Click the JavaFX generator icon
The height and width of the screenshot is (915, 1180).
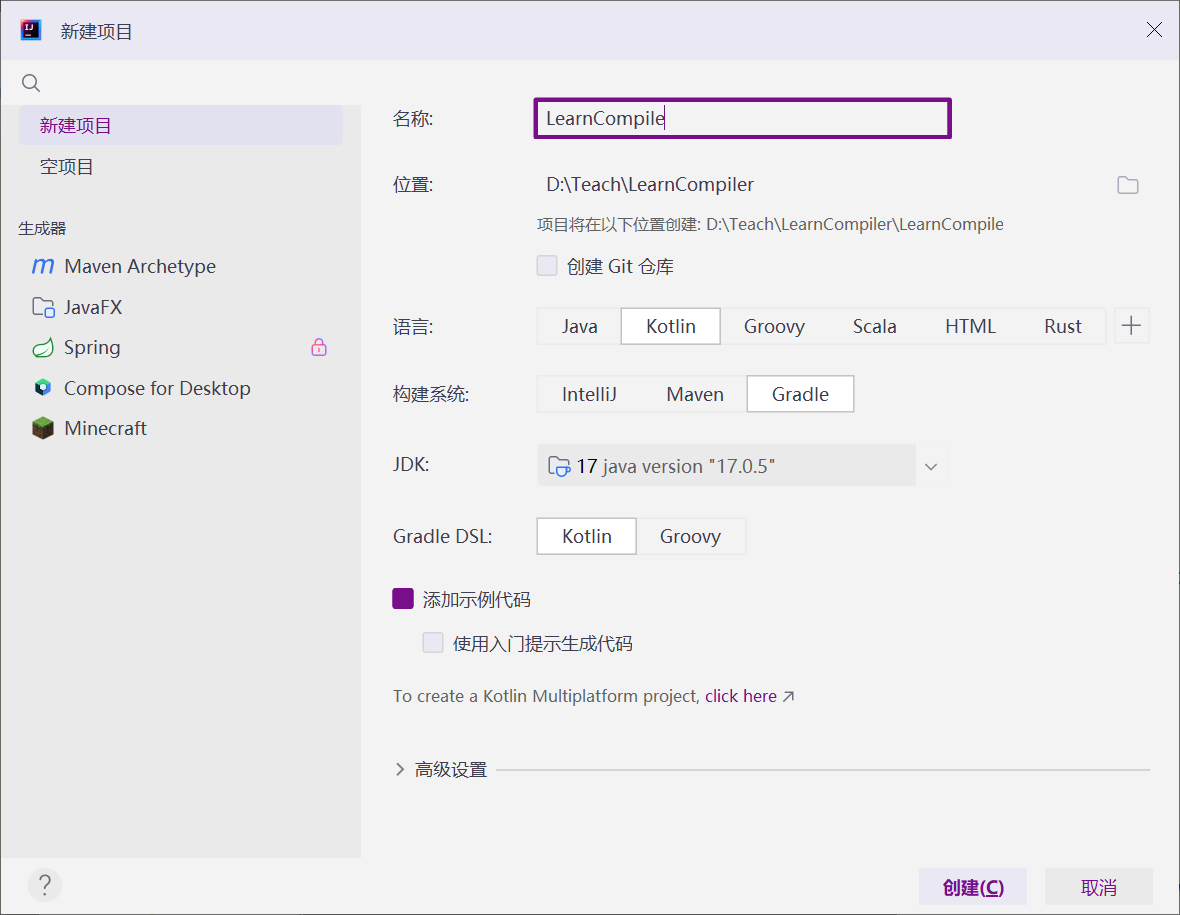(x=43, y=307)
